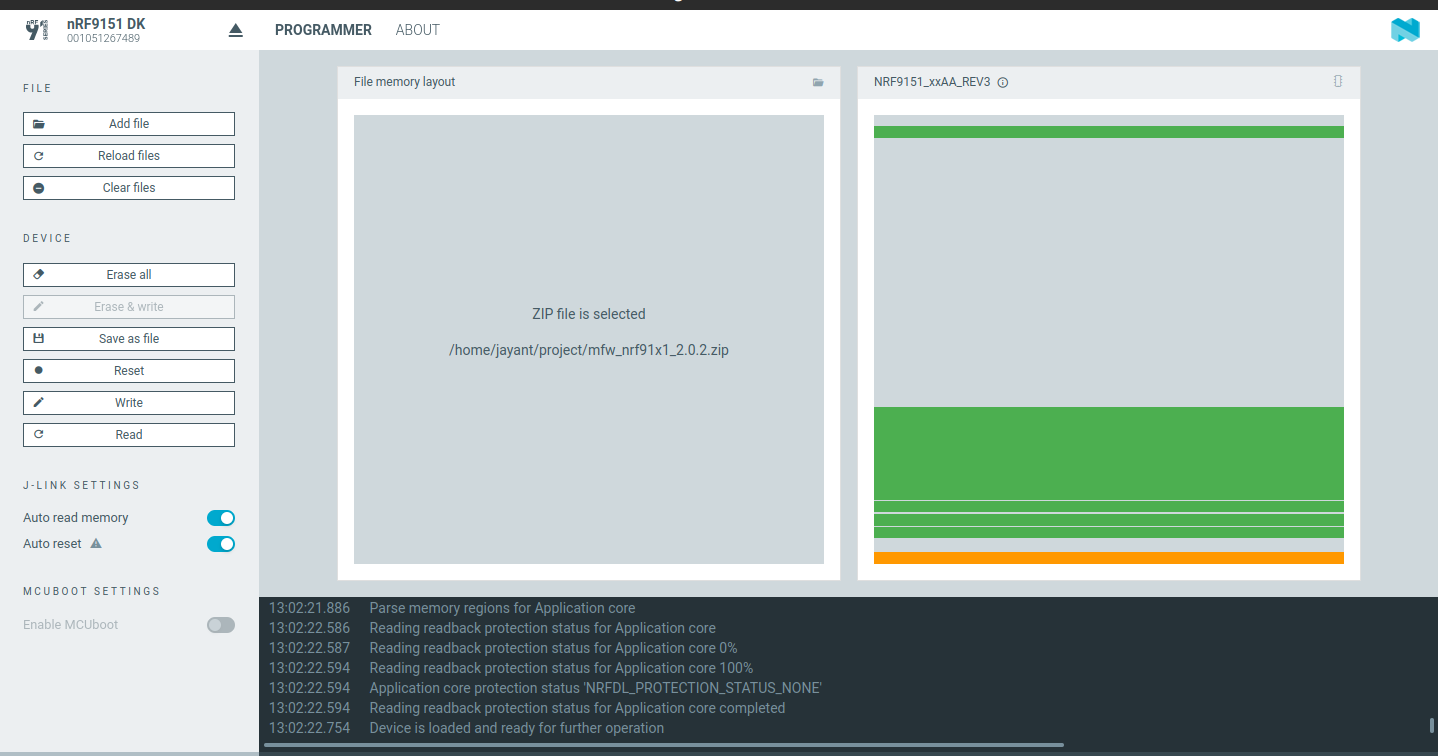Viewport: 1438px width, 756px height.
Task: Click the NRF9151_xxAA_REV3 panel title
Action: coord(932,82)
